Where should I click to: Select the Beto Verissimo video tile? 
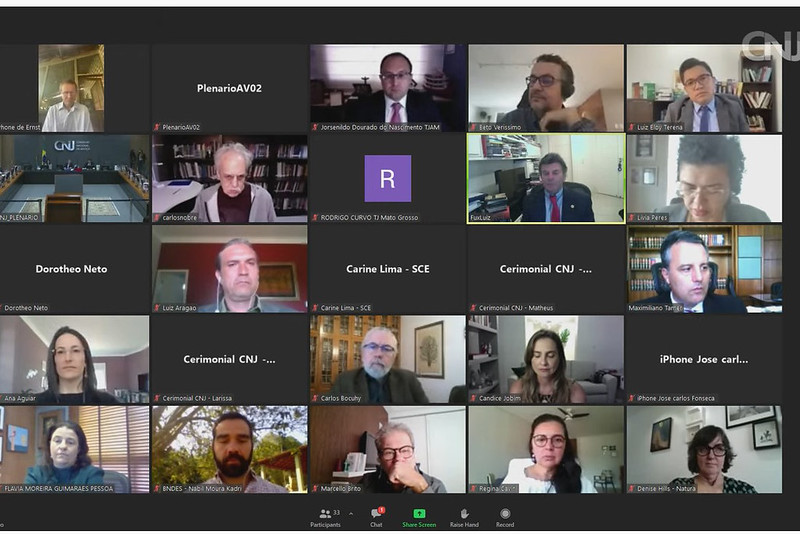pyautogui.click(x=545, y=88)
